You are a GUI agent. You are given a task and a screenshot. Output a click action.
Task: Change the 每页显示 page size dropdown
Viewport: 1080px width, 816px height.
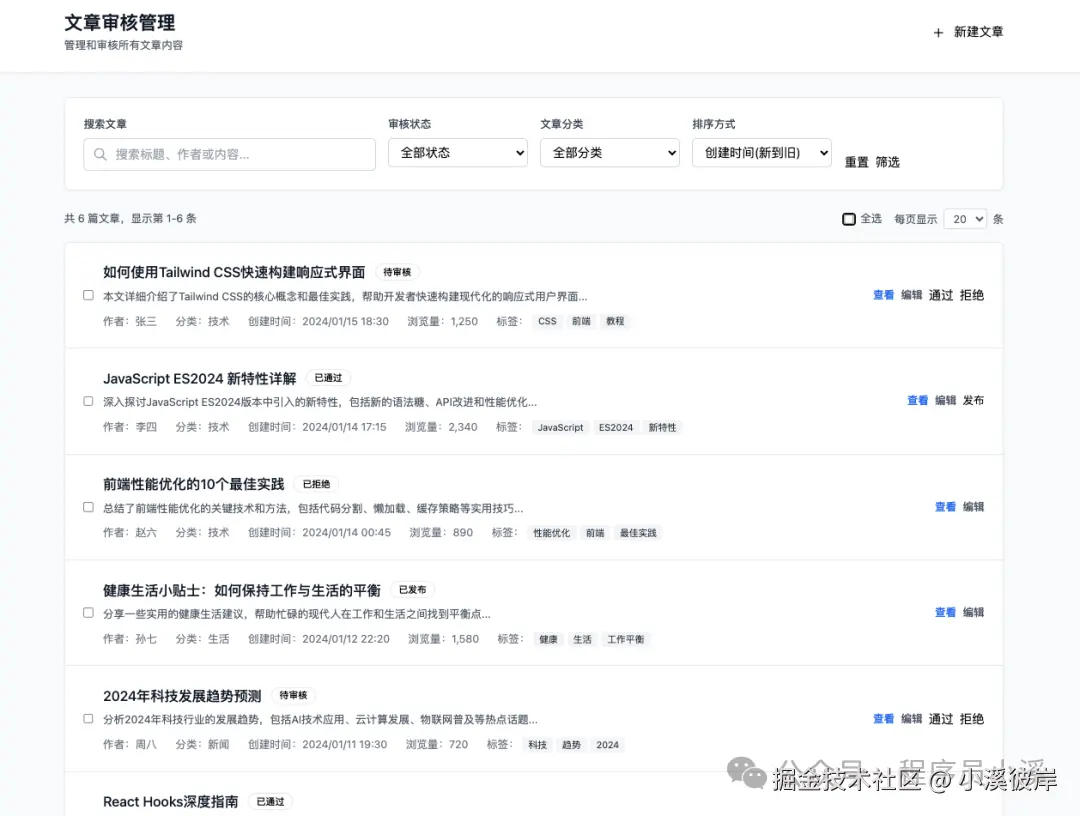click(x=964, y=218)
